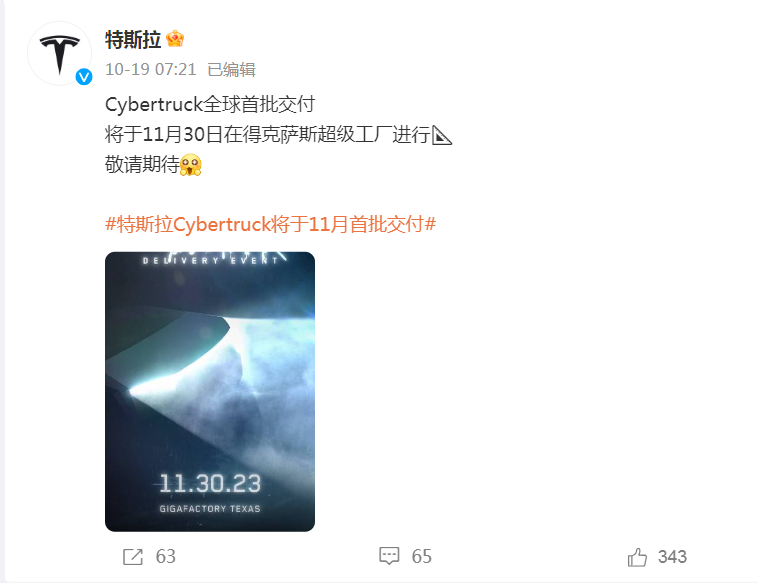Toggle like with the thumbs-up icon
Viewport: 758px width, 583px height.
[x=637, y=557]
